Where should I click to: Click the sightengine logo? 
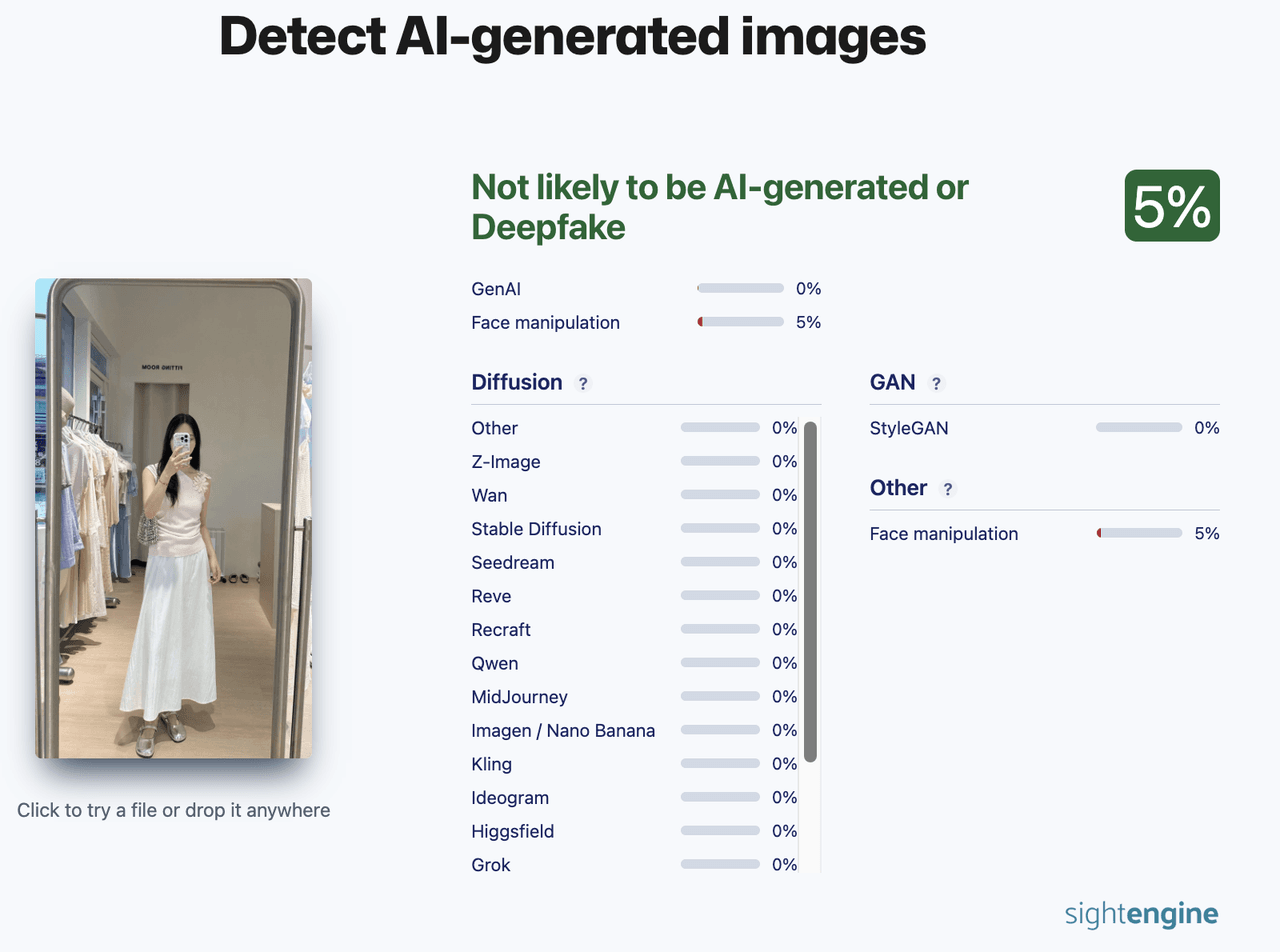(1142, 913)
